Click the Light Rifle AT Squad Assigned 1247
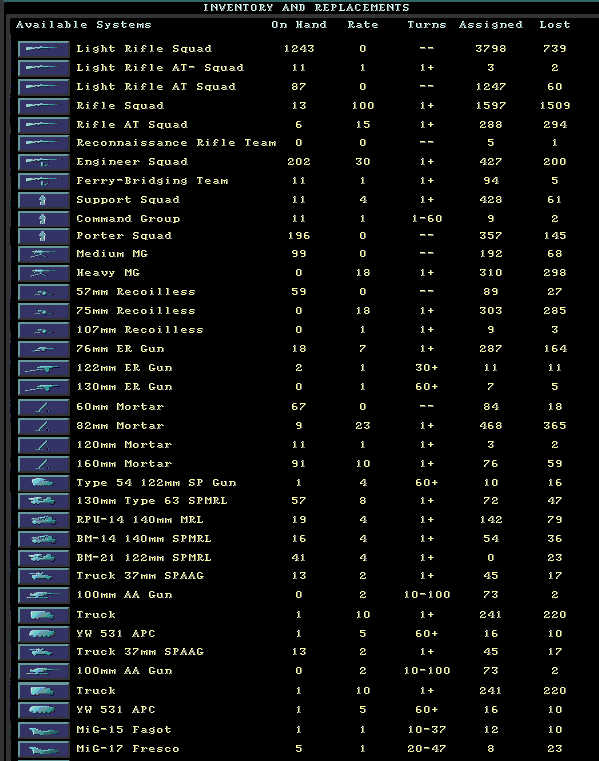 [491, 86]
